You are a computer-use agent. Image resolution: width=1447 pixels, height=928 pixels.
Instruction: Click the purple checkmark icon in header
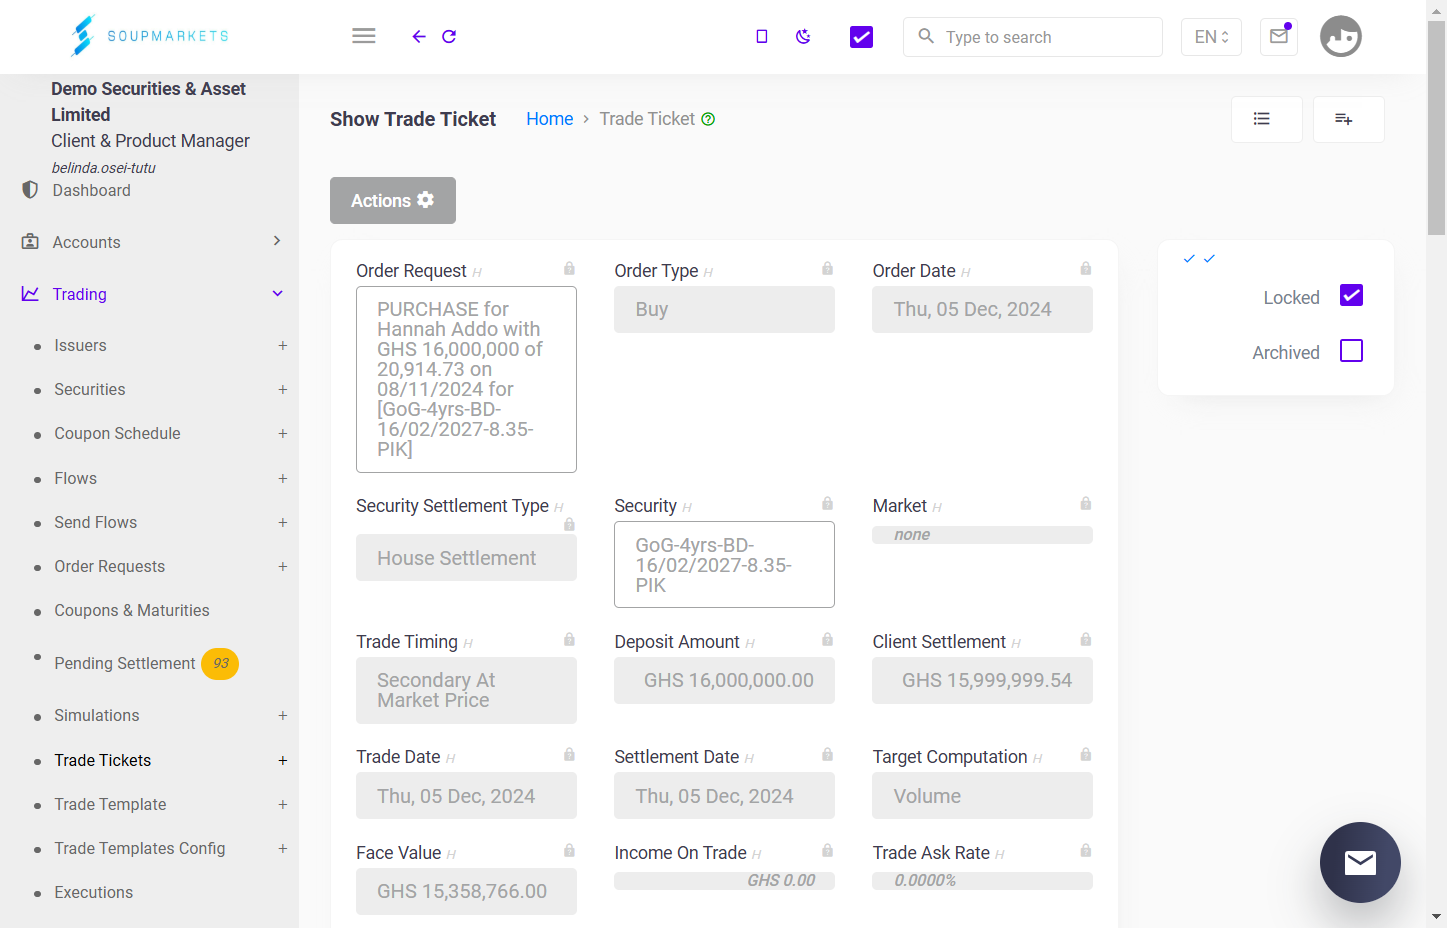[x=861, y=37]
